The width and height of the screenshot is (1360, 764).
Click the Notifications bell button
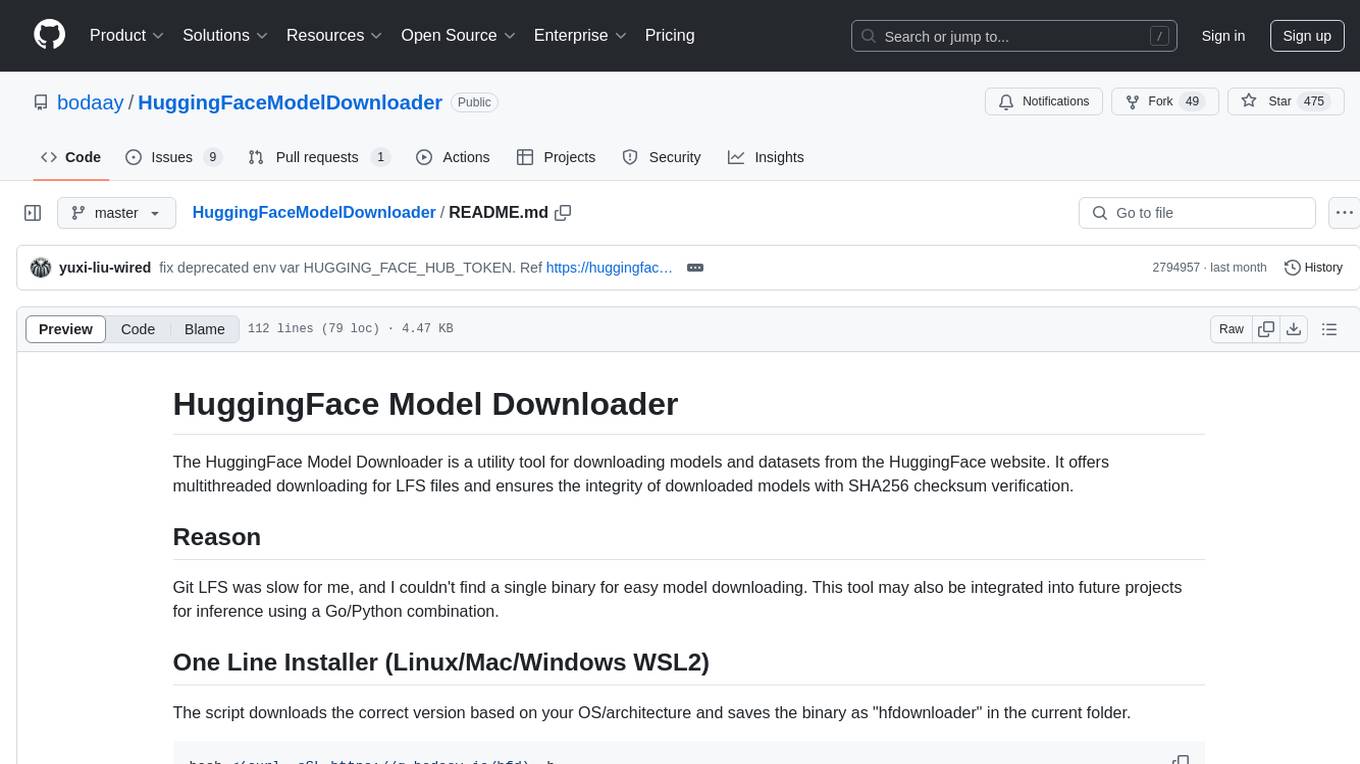pyautogui.click(x=1044, y=101)
